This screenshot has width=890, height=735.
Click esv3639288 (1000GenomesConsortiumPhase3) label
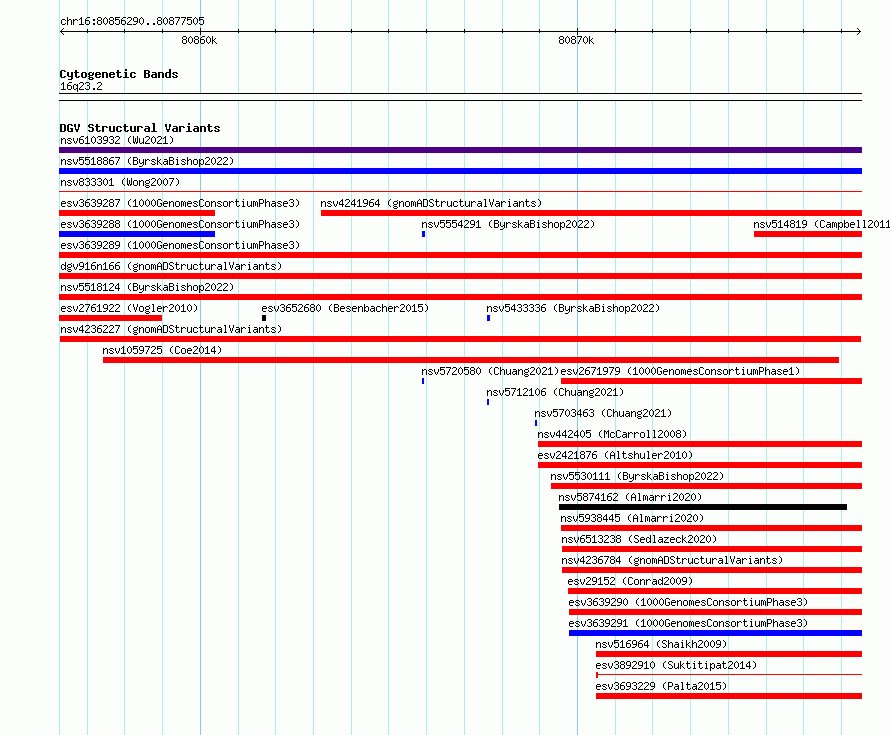tap(180, 224)
